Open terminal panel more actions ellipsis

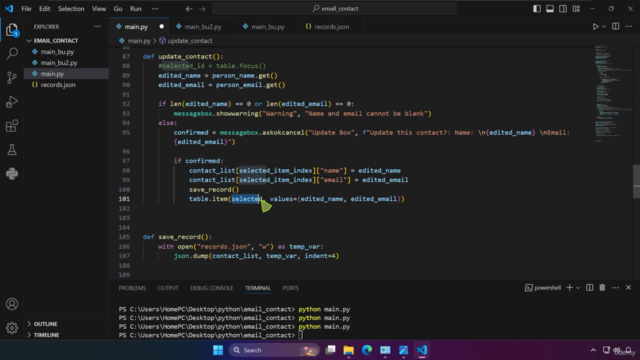pyautogui.click(x=616, y=288)
